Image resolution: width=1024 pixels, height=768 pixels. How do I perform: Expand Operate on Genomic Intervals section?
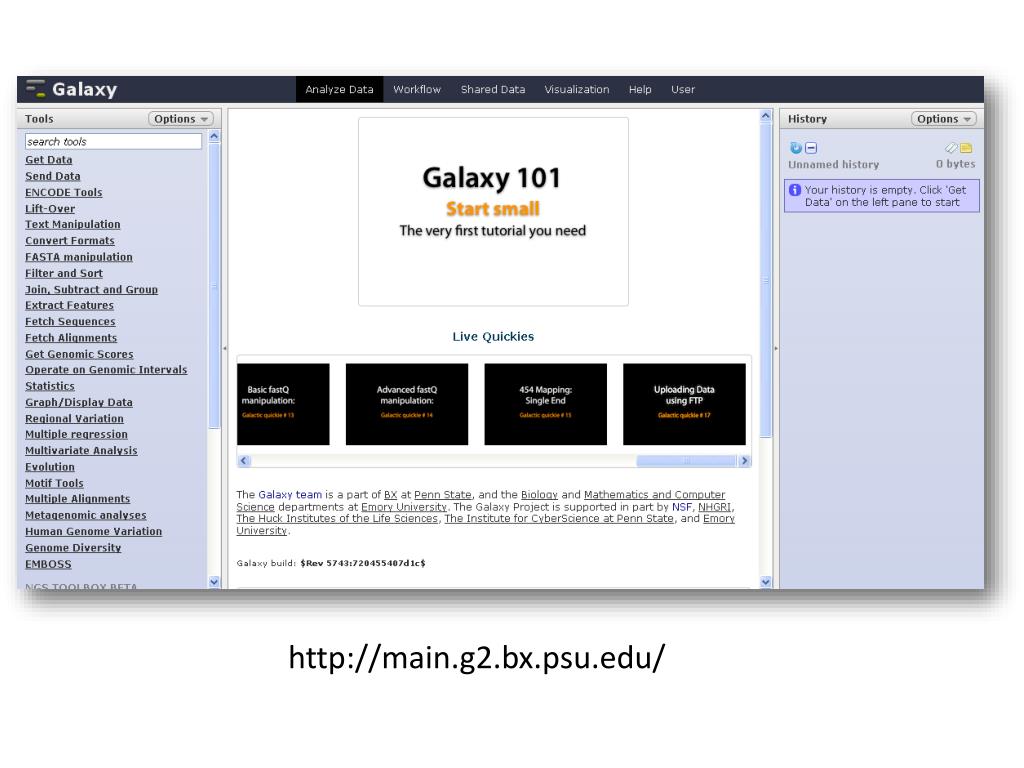pos(106,370)
